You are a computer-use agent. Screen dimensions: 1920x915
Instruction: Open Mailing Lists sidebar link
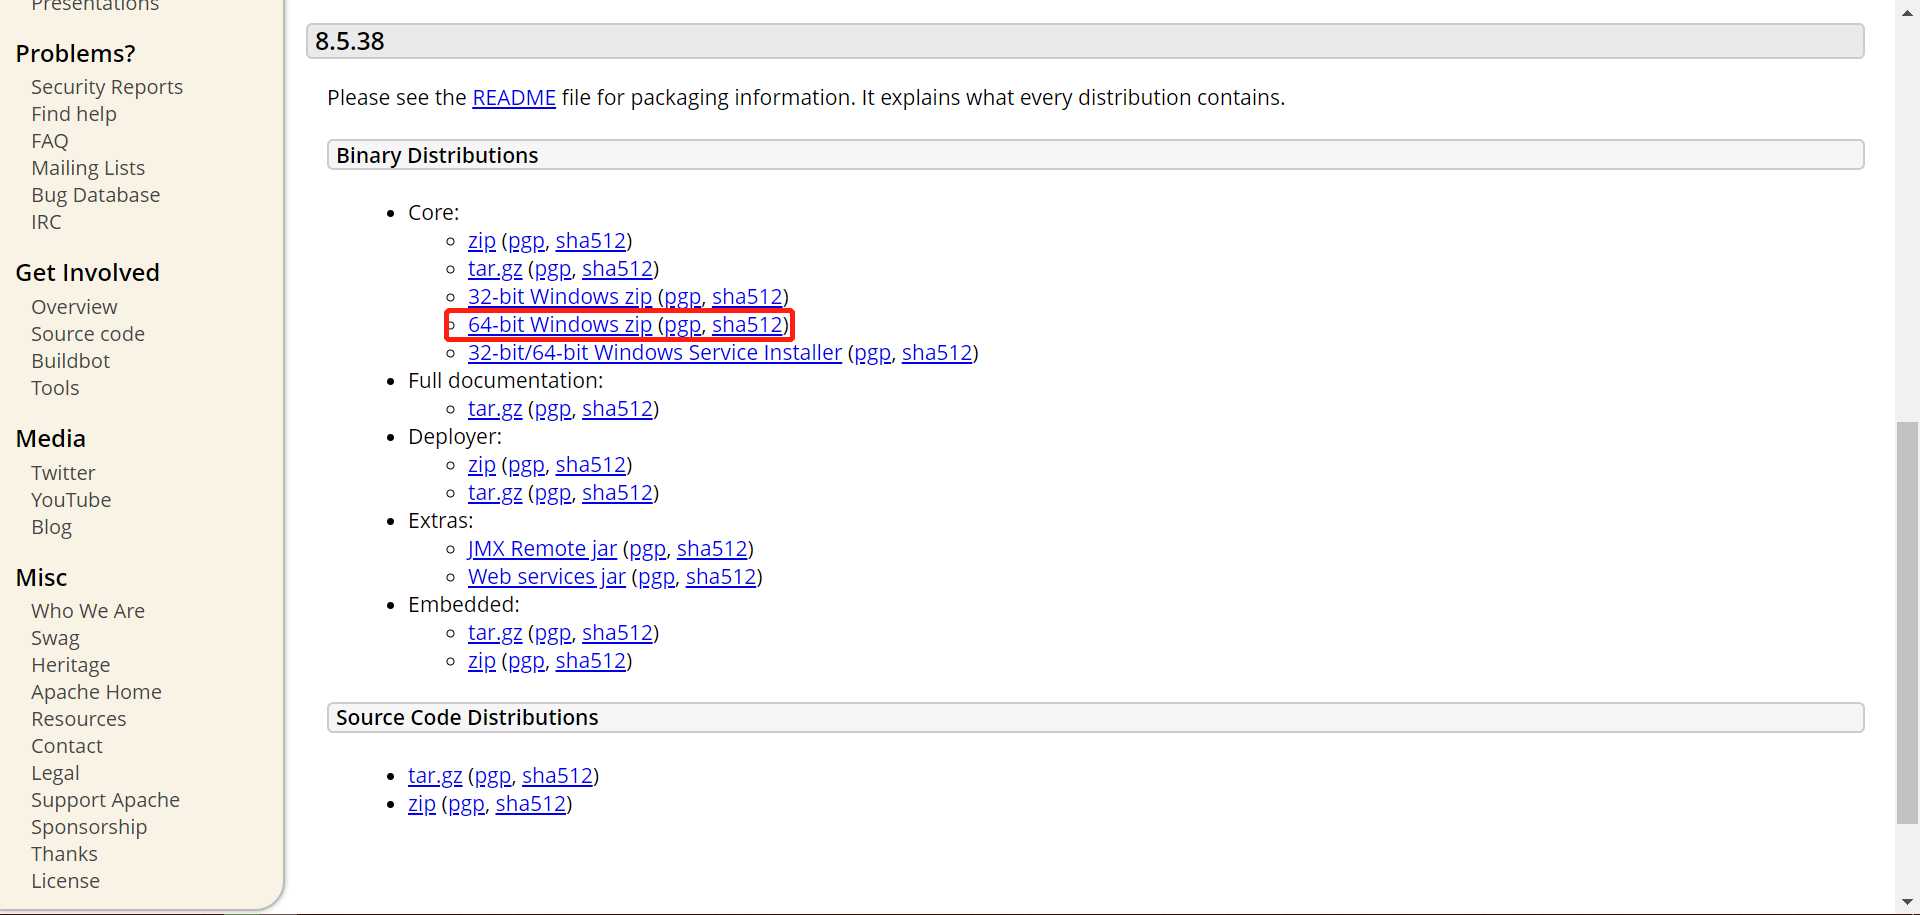(88, 168)
